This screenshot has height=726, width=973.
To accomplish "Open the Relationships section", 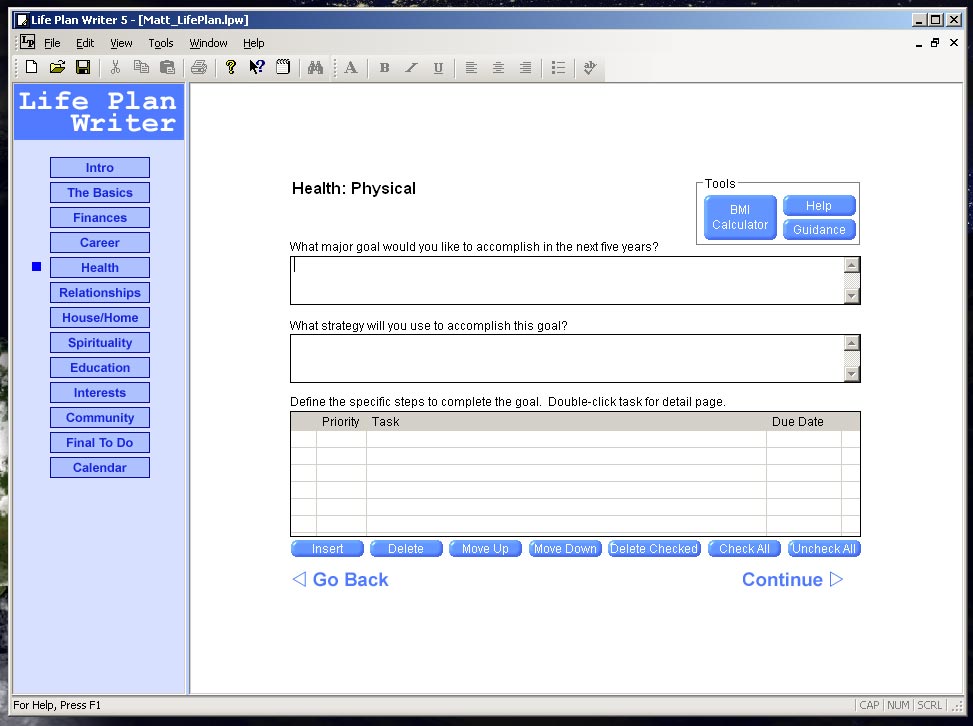I will coord(100,293).
